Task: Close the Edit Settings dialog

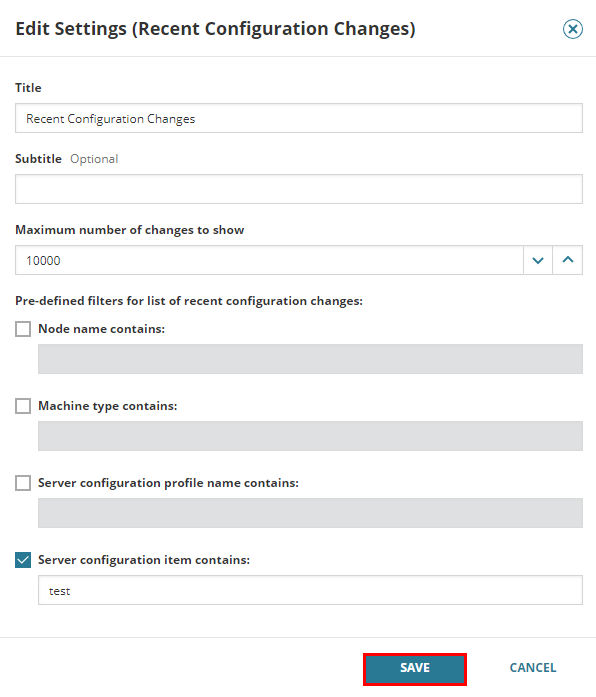Action: click(x=572, y=29)
